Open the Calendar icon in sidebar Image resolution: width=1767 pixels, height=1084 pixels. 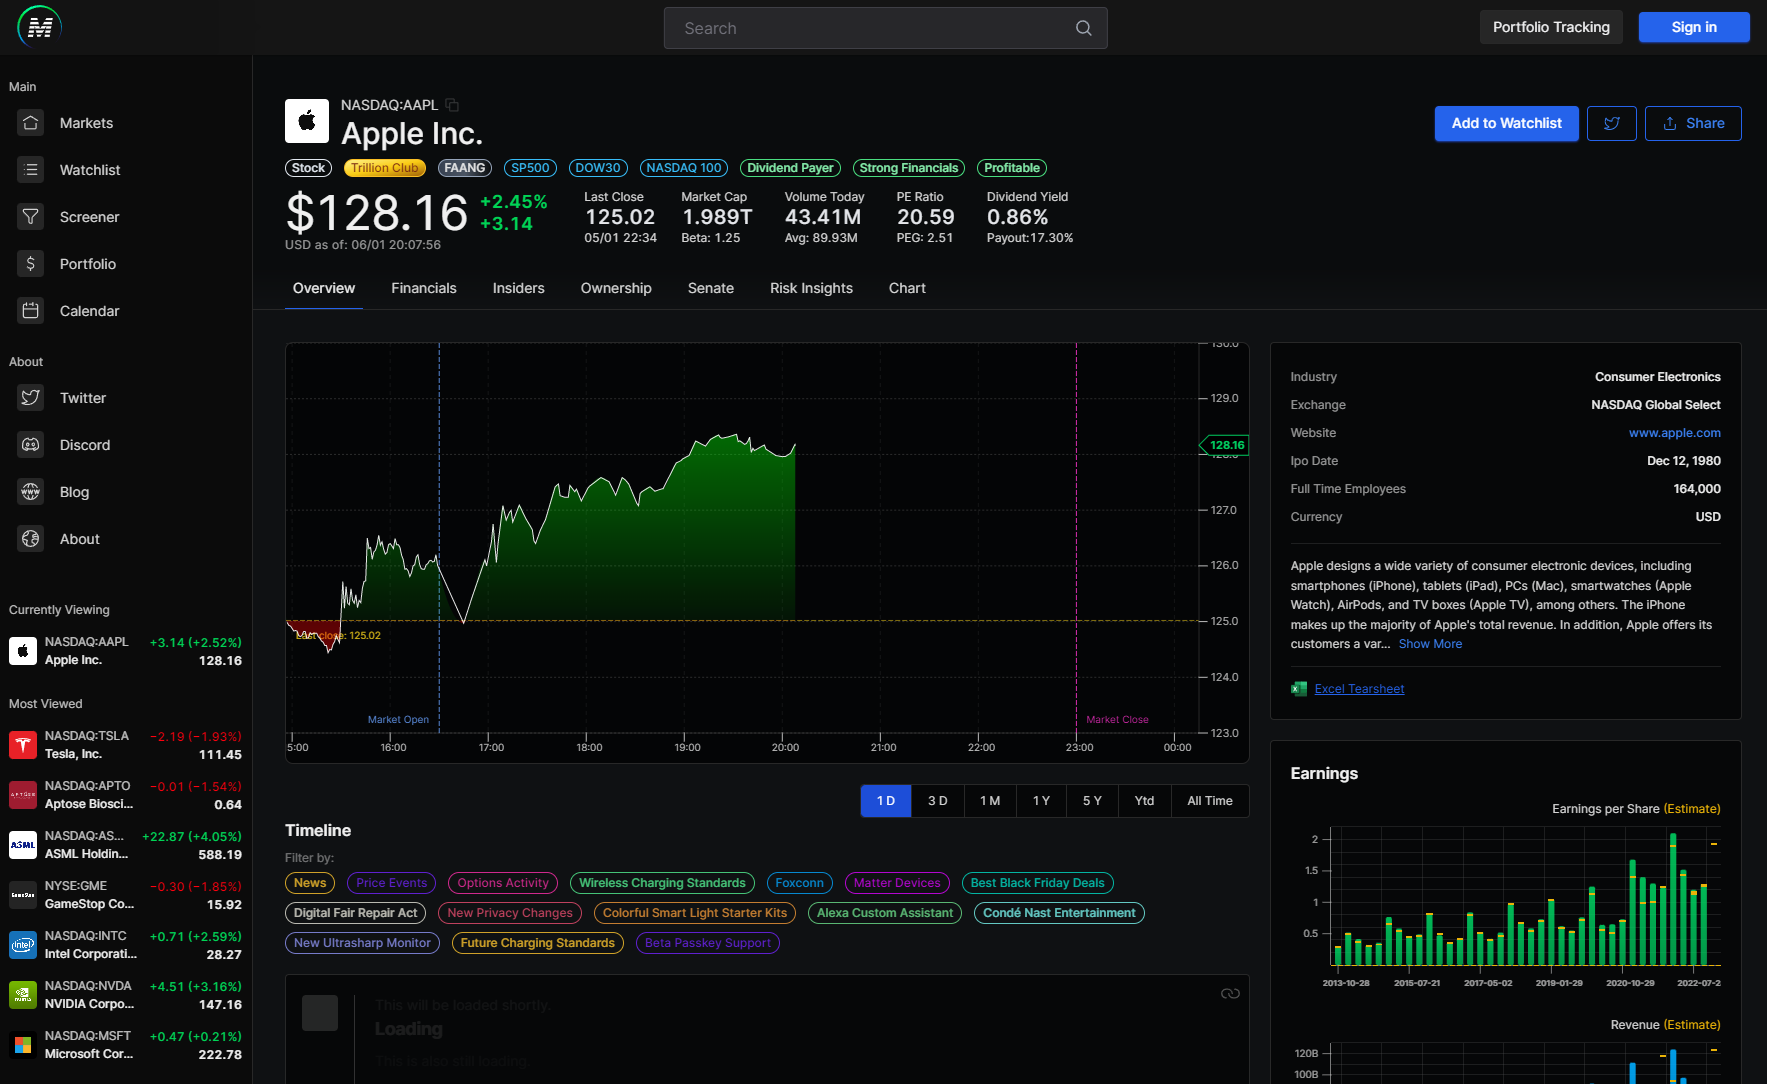30,310
